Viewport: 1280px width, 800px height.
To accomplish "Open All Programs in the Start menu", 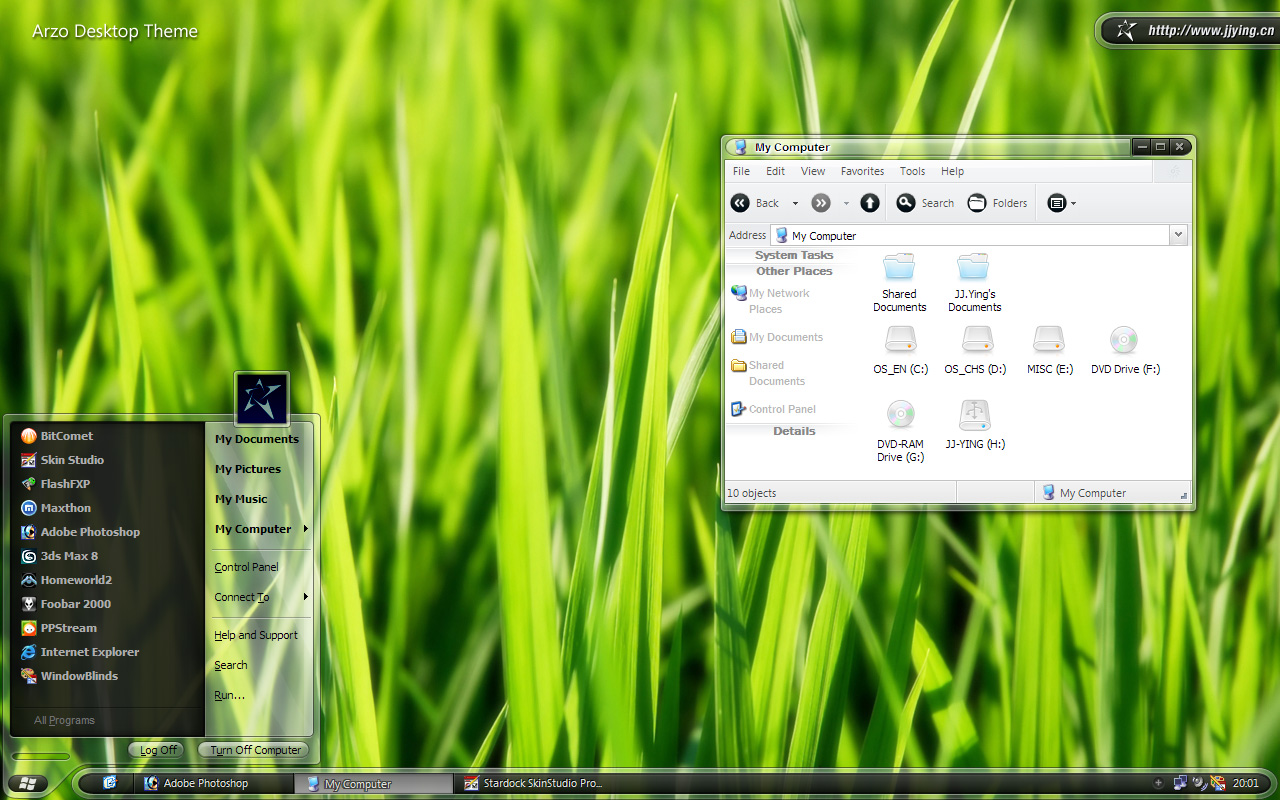I will tap(65, 720).
